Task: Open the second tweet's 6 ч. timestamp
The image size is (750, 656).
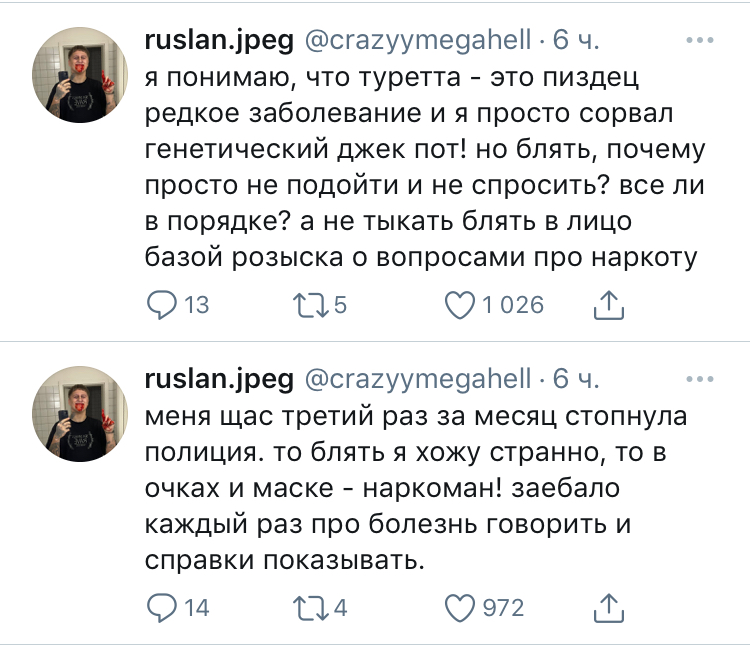Action: pos(576,378)
